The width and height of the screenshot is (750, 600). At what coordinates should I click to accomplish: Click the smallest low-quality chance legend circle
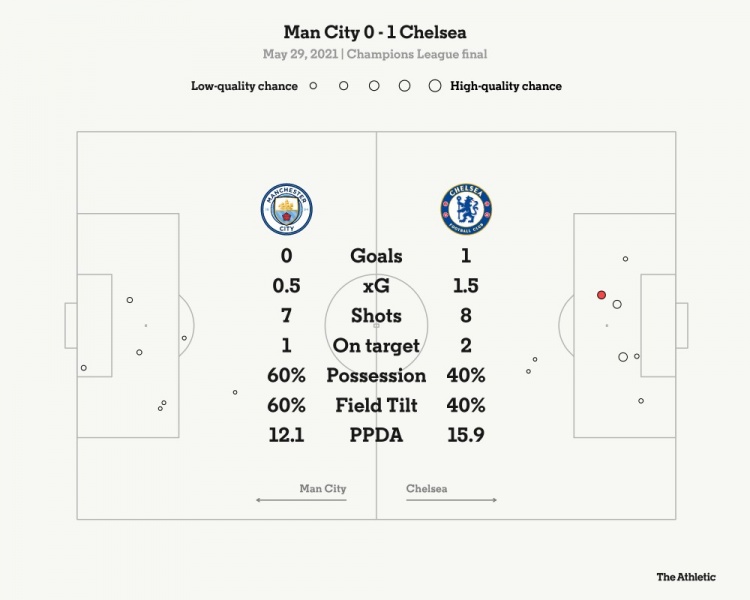point(313,86)
